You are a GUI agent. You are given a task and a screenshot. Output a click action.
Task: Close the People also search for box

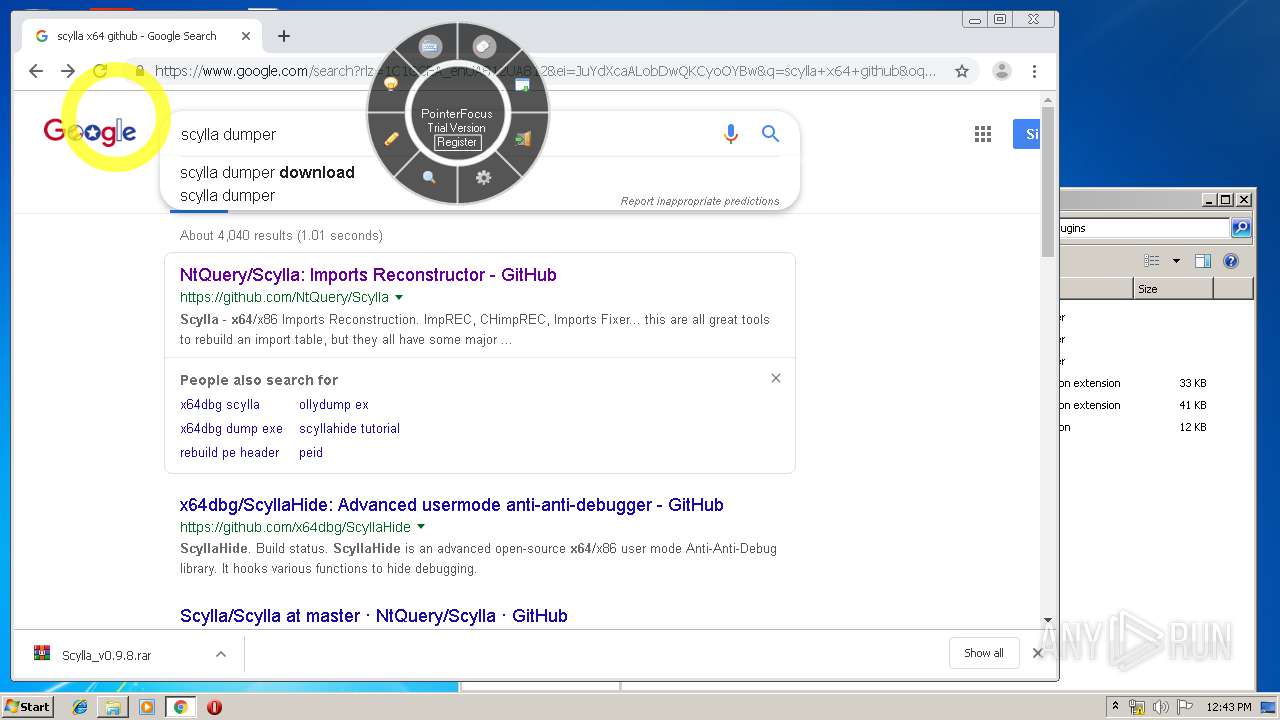coord(776,378)
